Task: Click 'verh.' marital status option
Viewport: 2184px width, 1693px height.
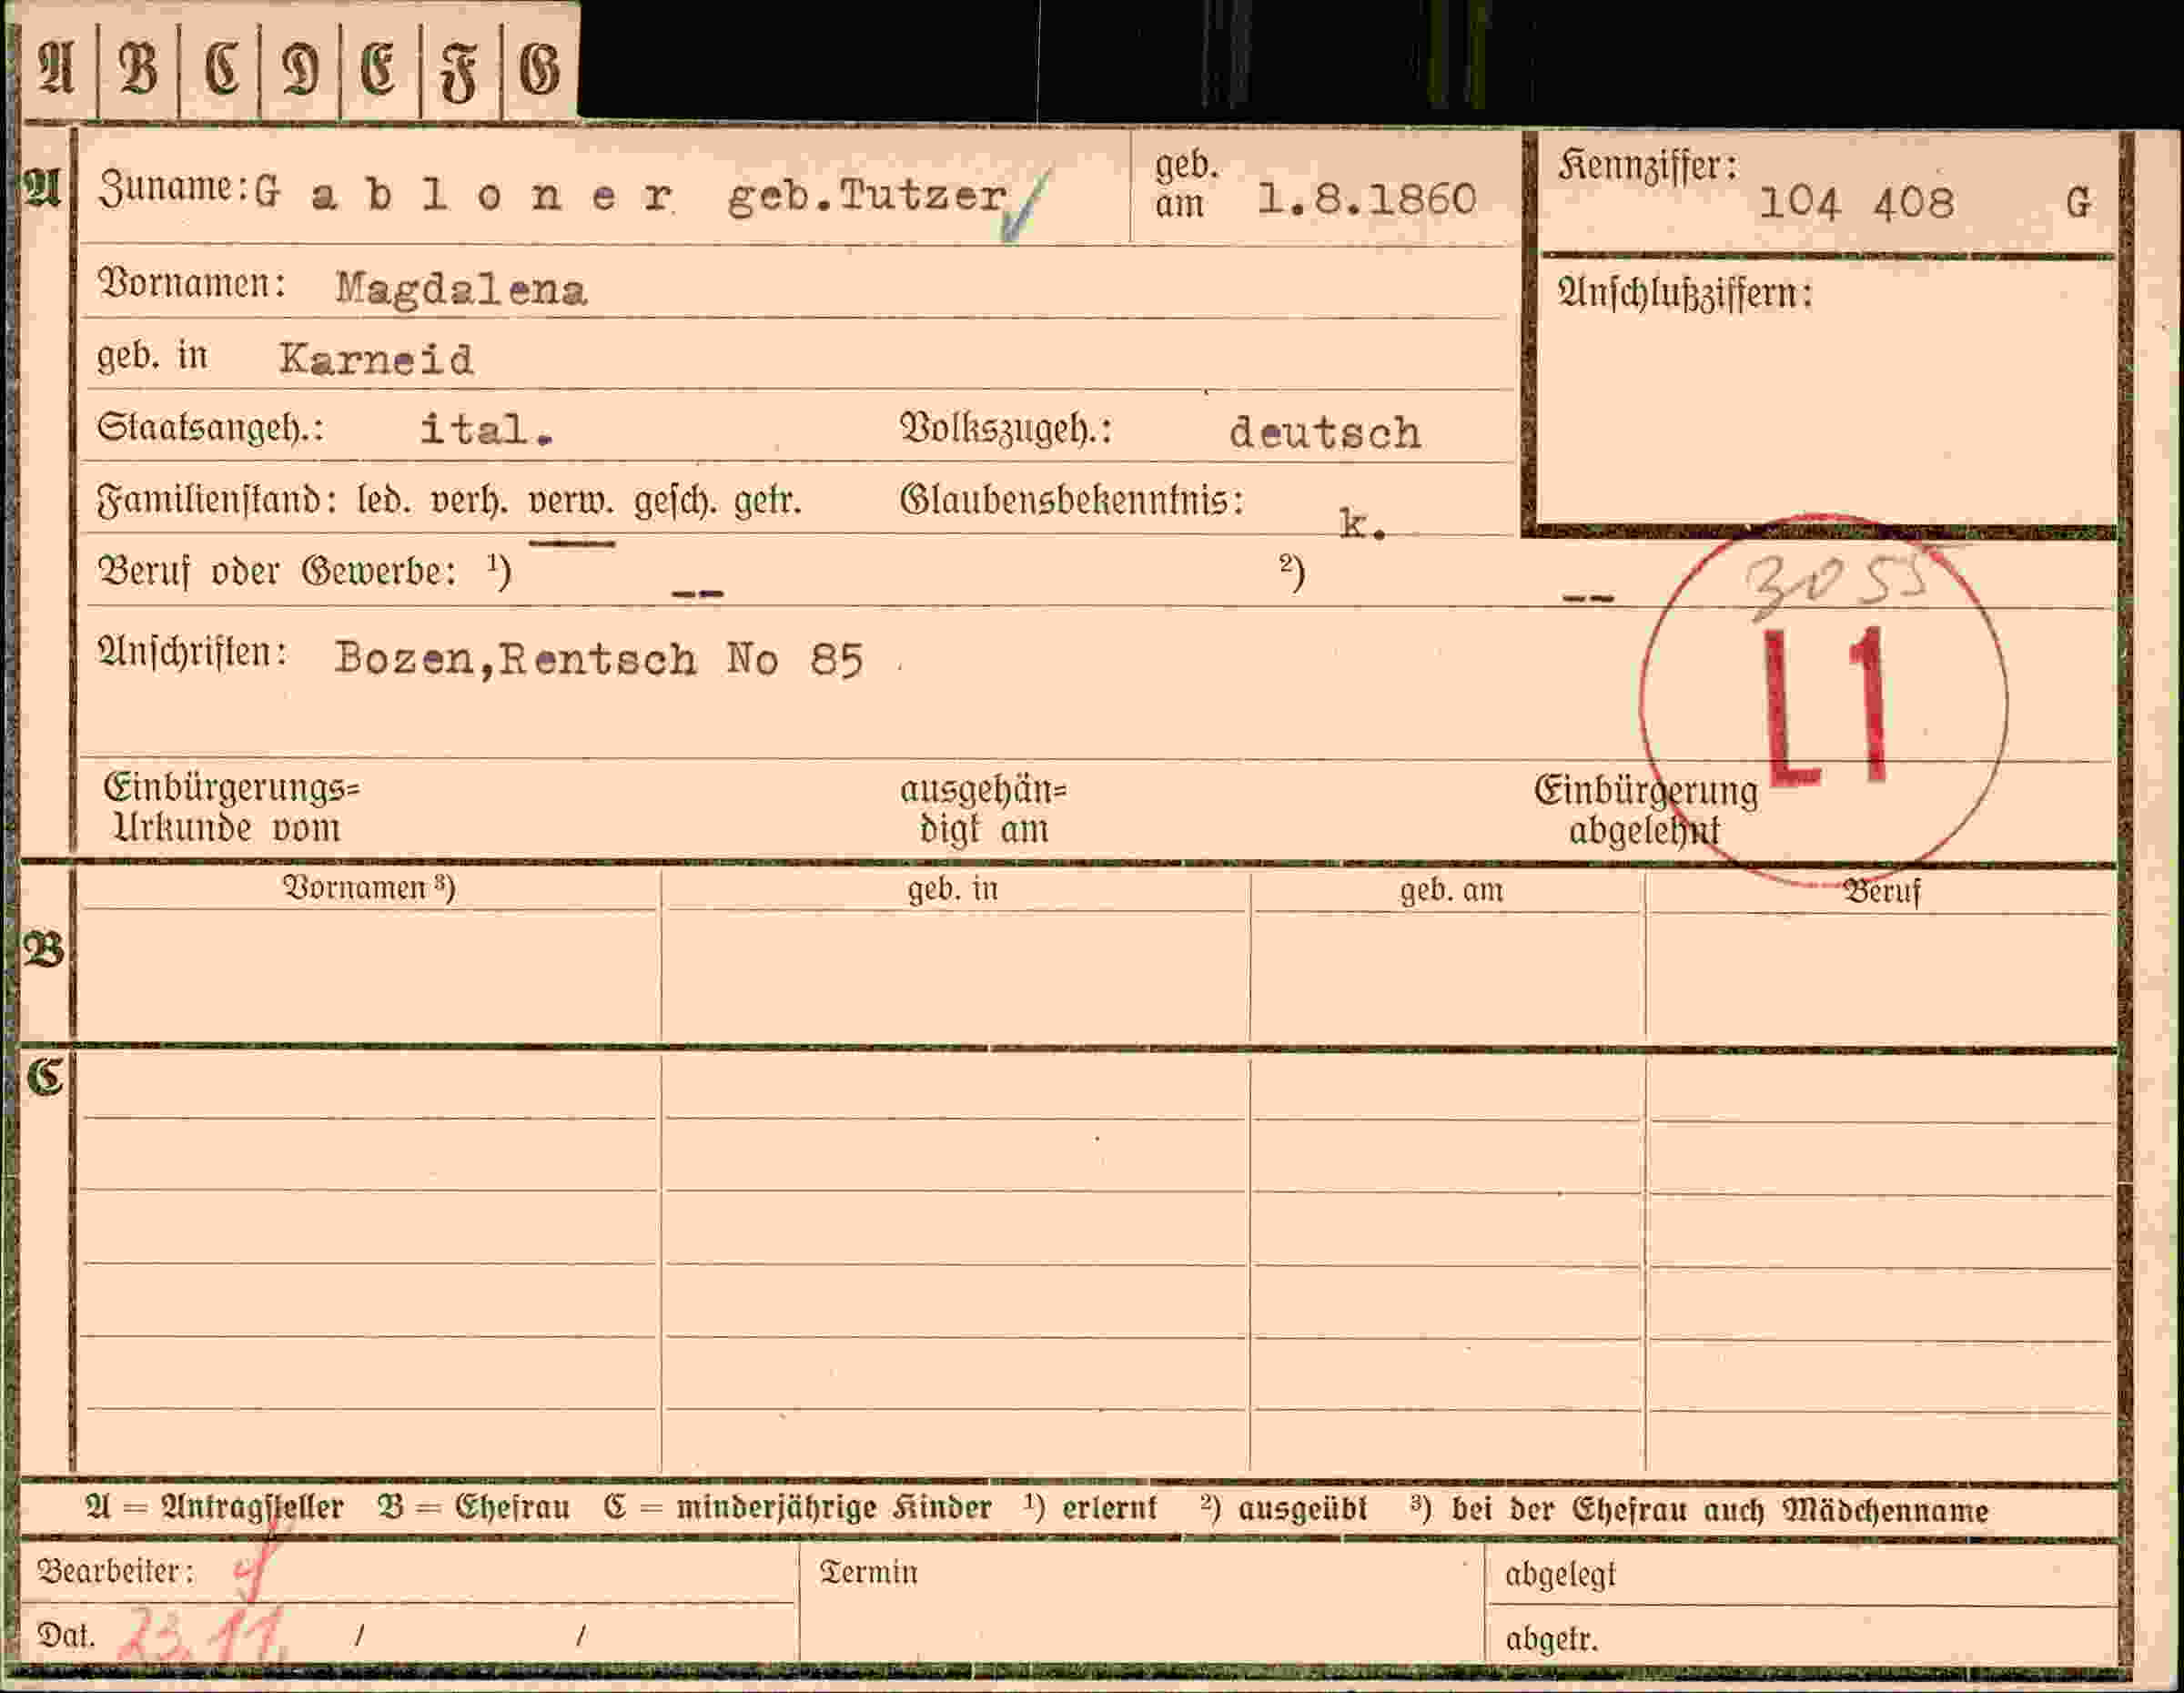Action: tap(469, 499)
